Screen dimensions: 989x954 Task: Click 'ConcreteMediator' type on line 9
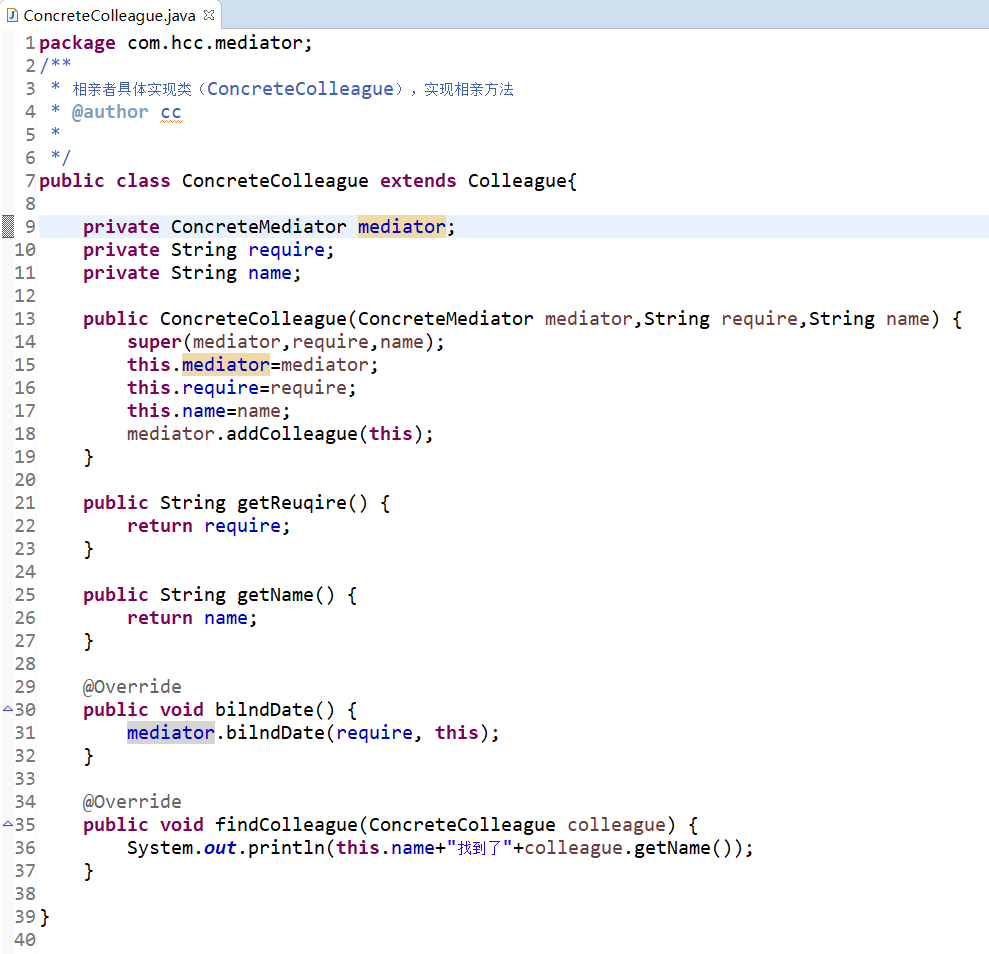pos(259,226)
